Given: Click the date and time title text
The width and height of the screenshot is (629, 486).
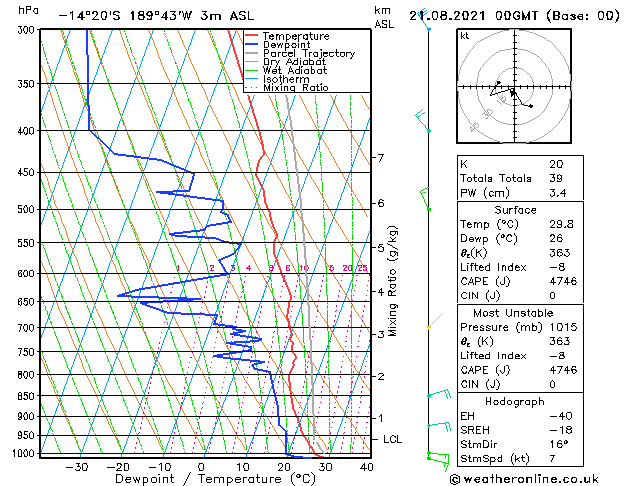Looking at the screenshot, I should coord(514,15).
